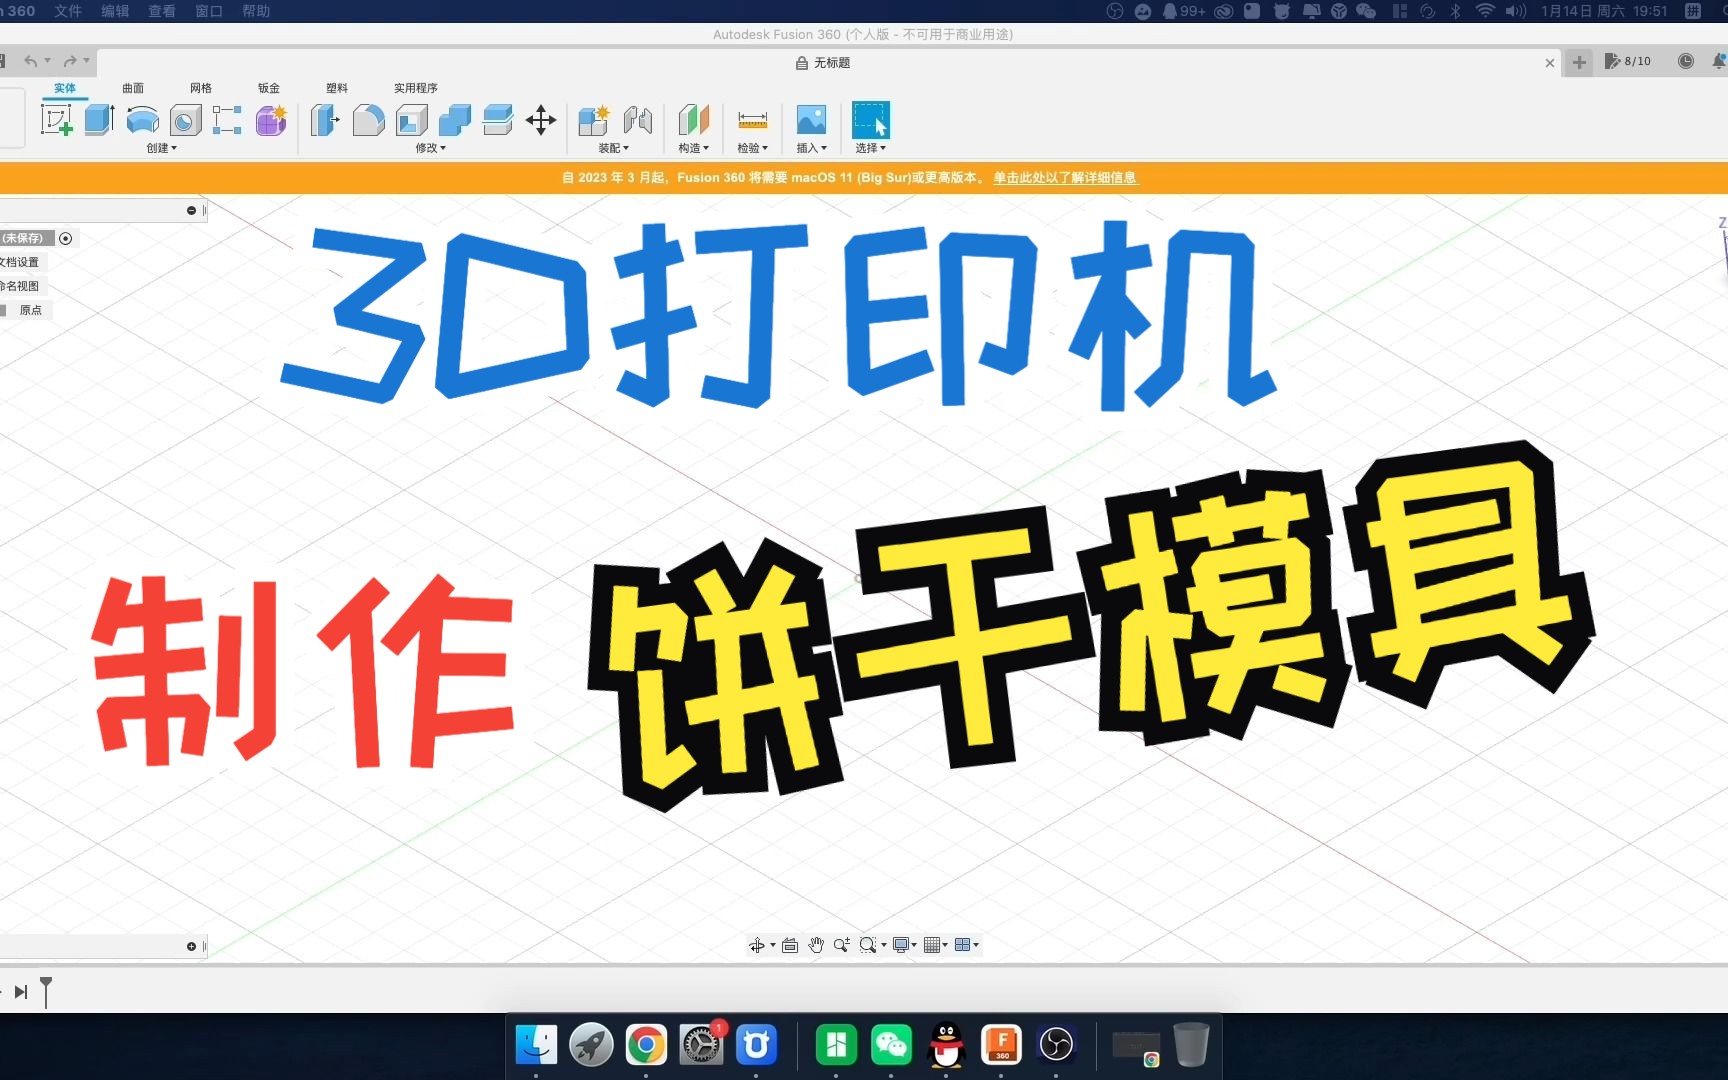Viewport: 1728px width, 1080px height.
Task: Click the 8/10 document count button
Action: point(1628,61)
